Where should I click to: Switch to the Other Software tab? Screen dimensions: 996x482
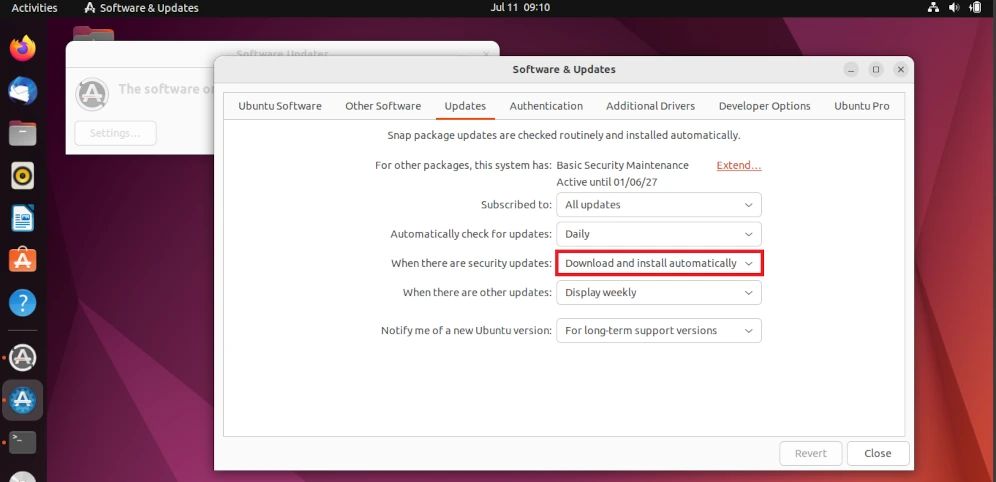click(383, 106)
